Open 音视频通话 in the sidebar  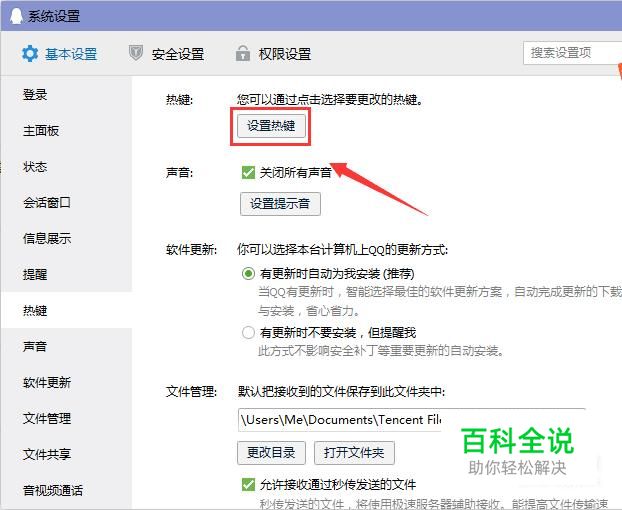53,490
